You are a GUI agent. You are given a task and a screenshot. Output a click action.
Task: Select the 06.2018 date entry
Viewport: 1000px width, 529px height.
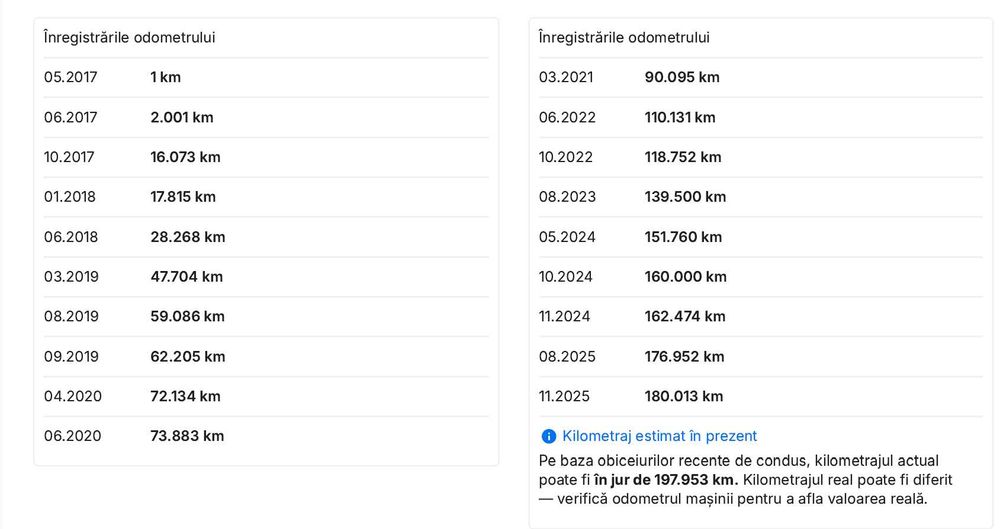[71, 237]
